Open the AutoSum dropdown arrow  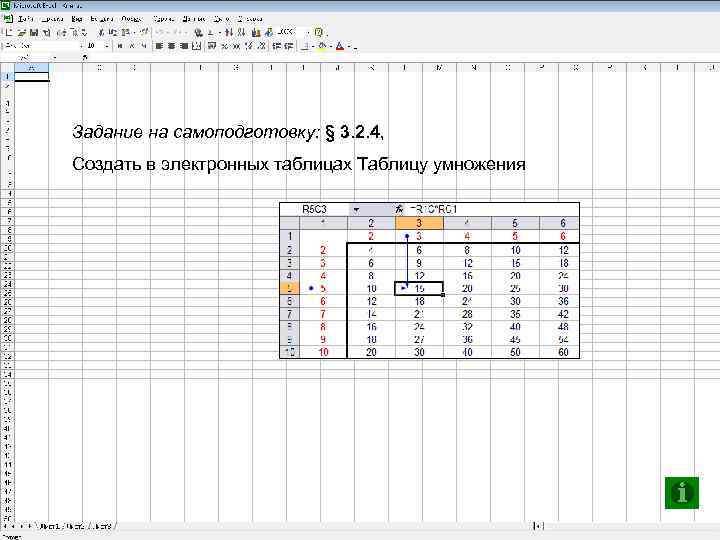[219, 33]
